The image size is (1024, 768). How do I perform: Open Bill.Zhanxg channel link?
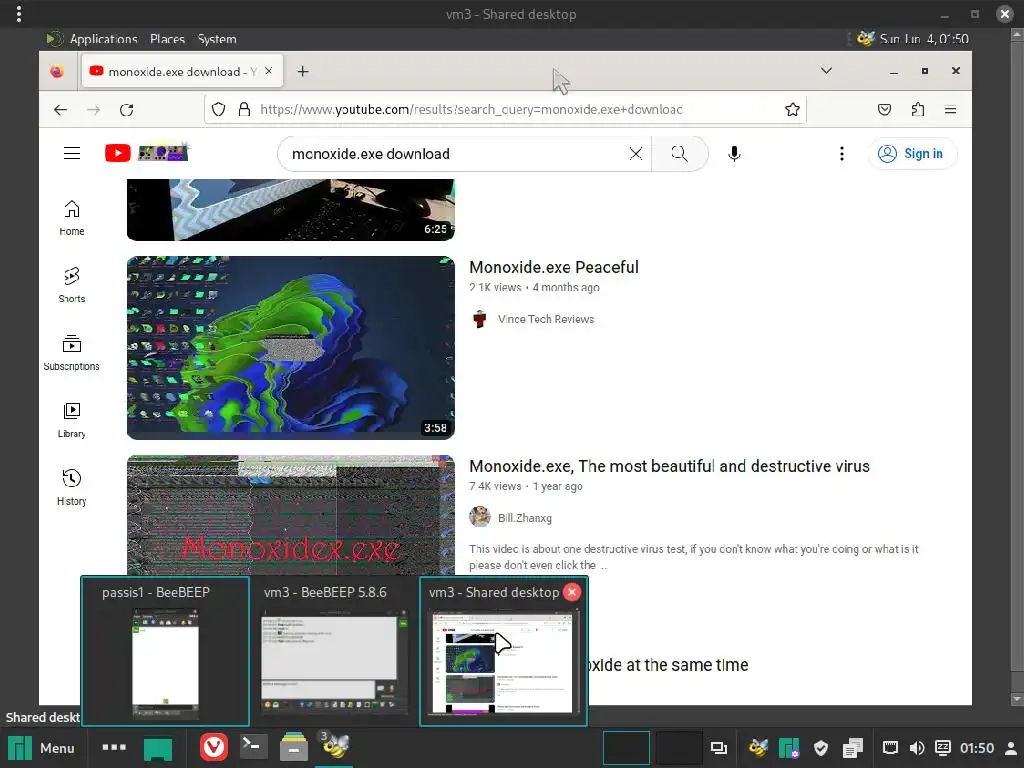[x=524, y=518]
